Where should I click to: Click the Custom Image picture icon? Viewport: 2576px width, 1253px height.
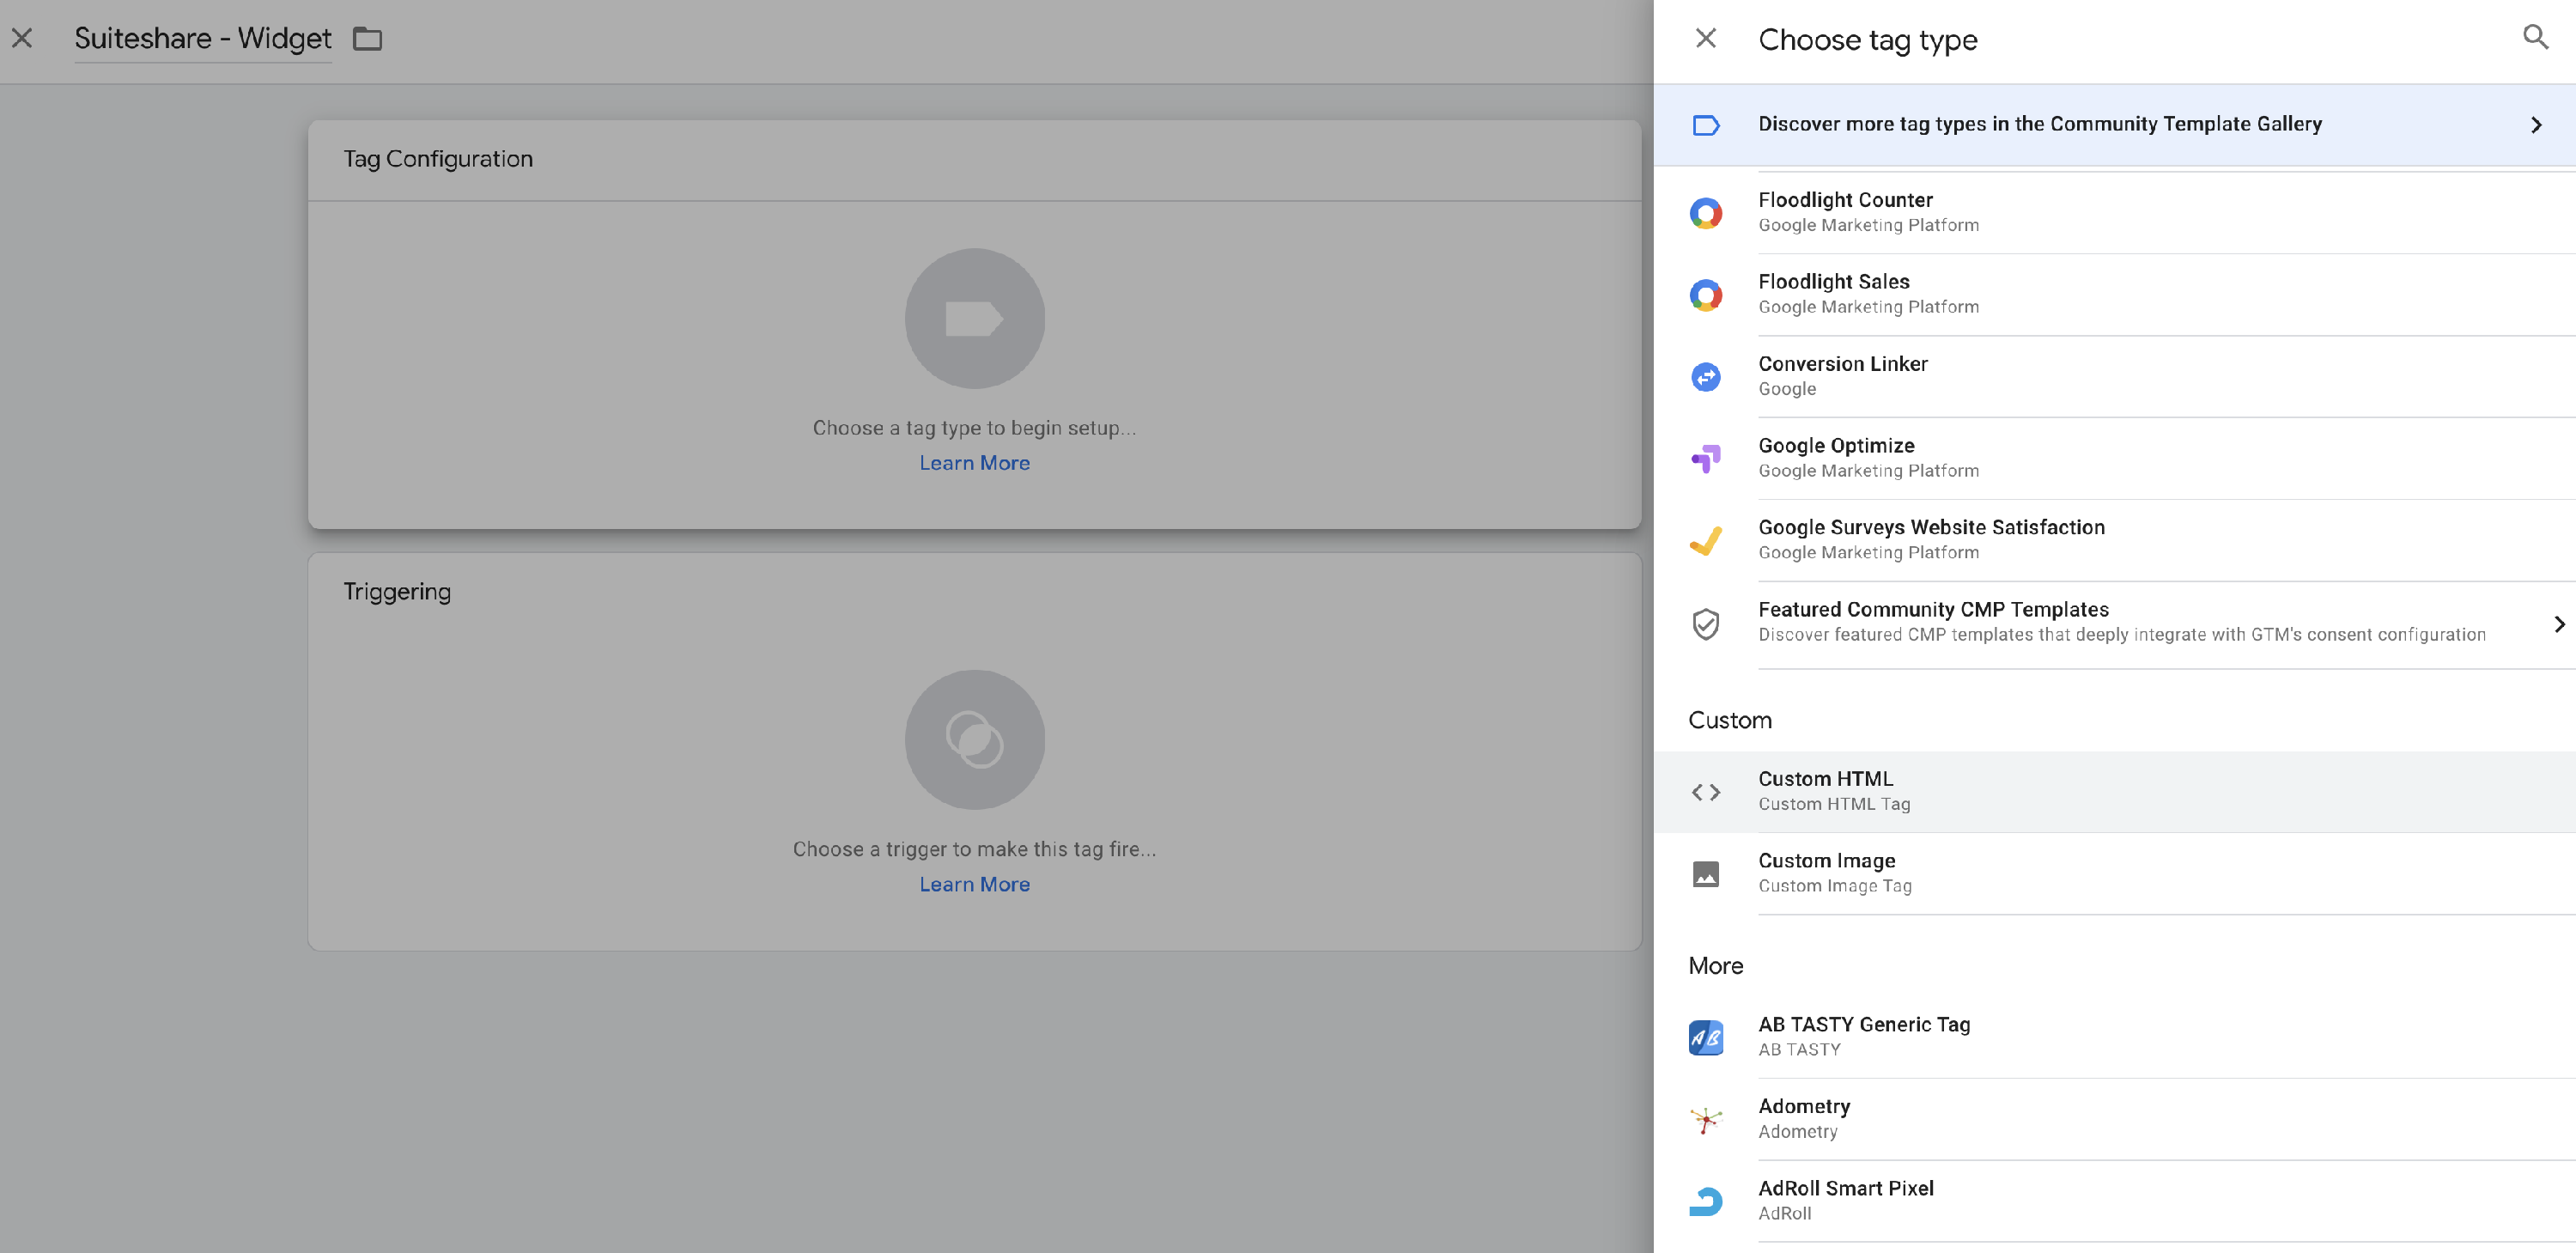(x=1706, y=874)
